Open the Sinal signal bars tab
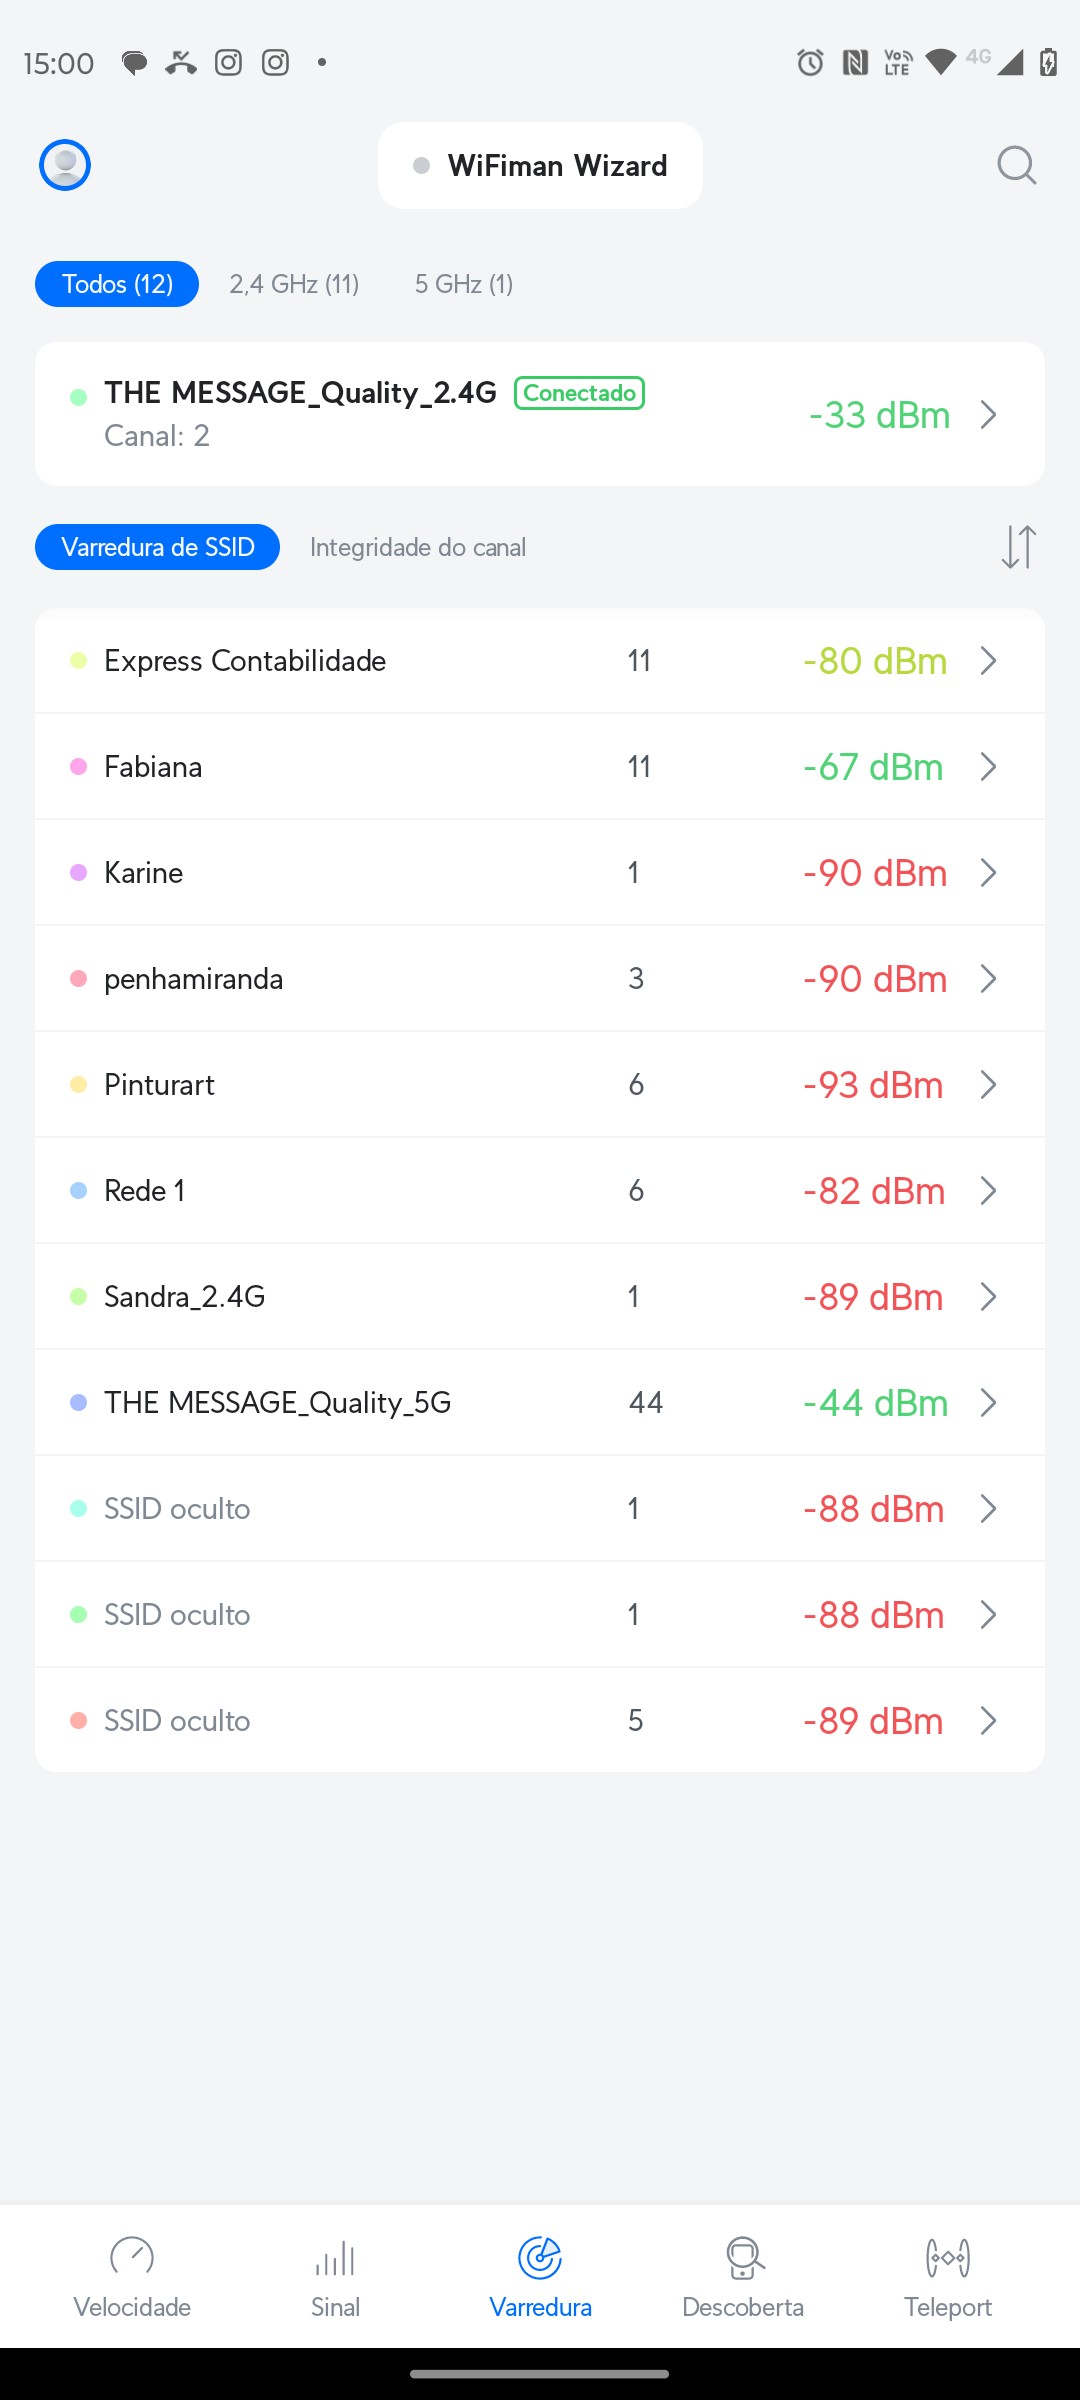The image size is (1080, 2400). [335, 2276]
